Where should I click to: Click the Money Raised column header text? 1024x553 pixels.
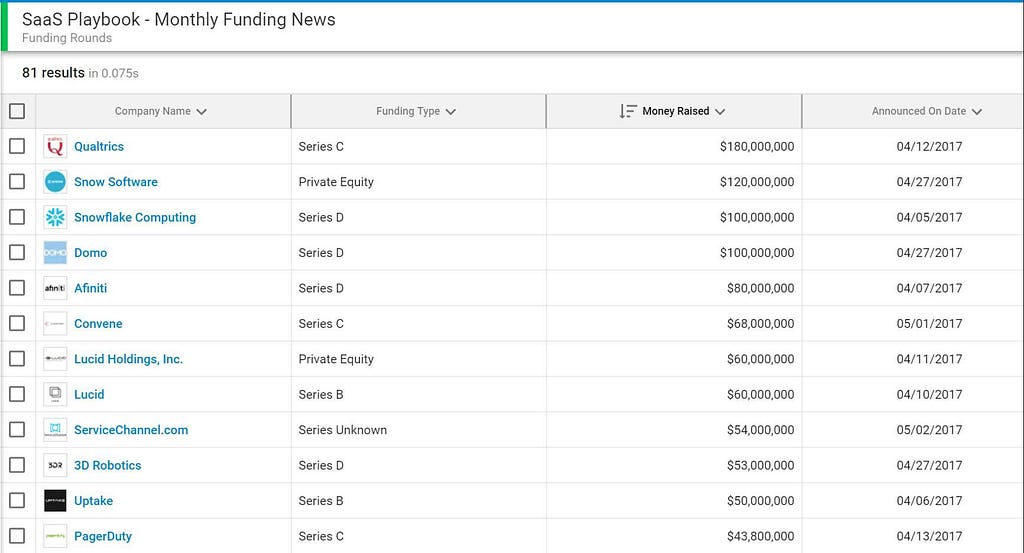pos(675,111)
